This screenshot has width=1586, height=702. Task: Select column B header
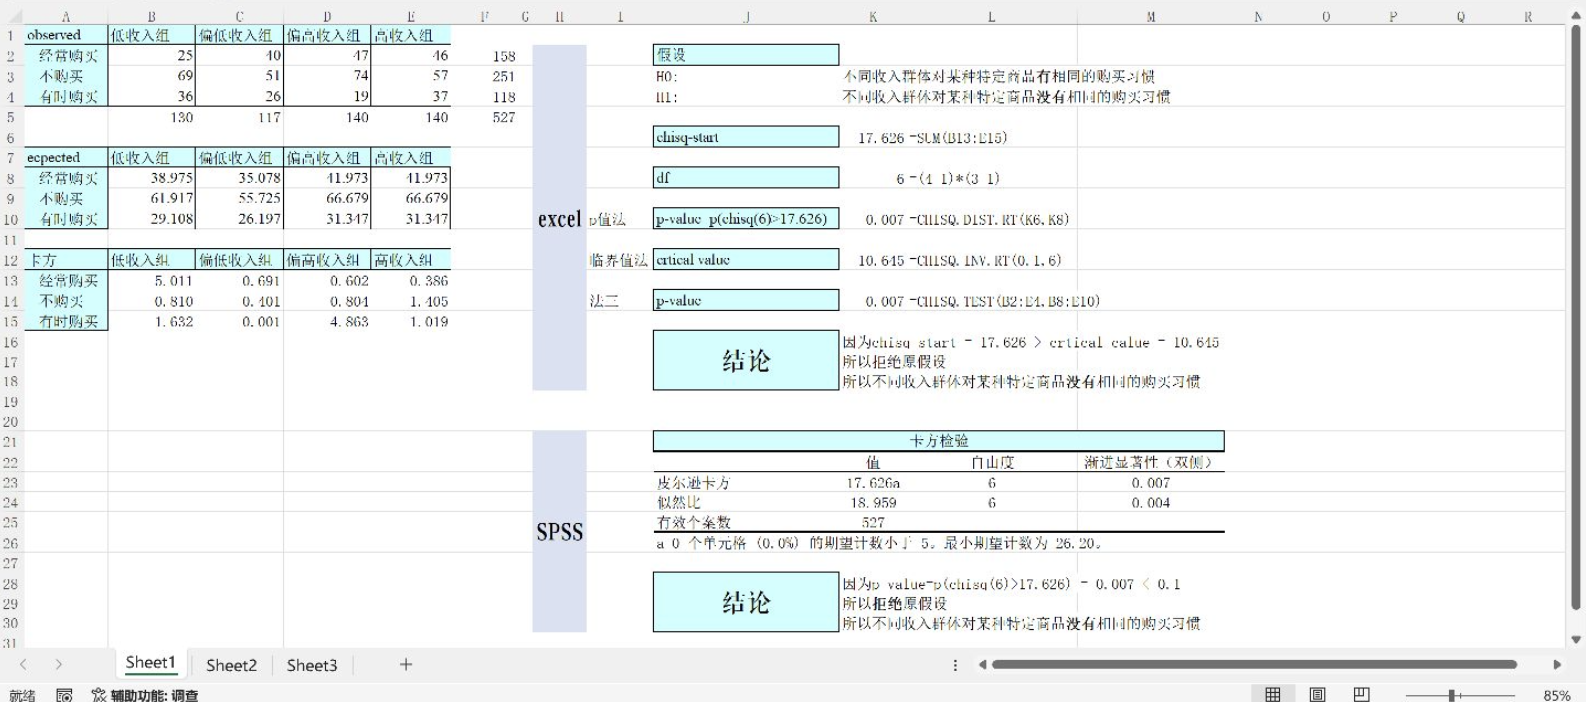click(x=152, y=17)
